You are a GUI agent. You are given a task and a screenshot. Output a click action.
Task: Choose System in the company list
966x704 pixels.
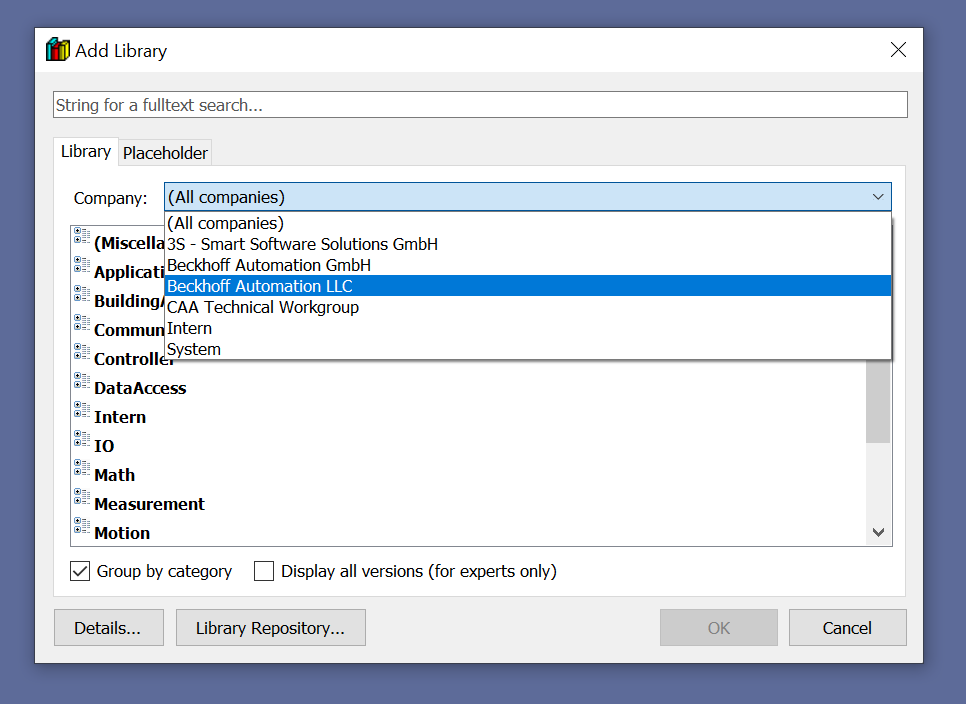click(528, 349)
